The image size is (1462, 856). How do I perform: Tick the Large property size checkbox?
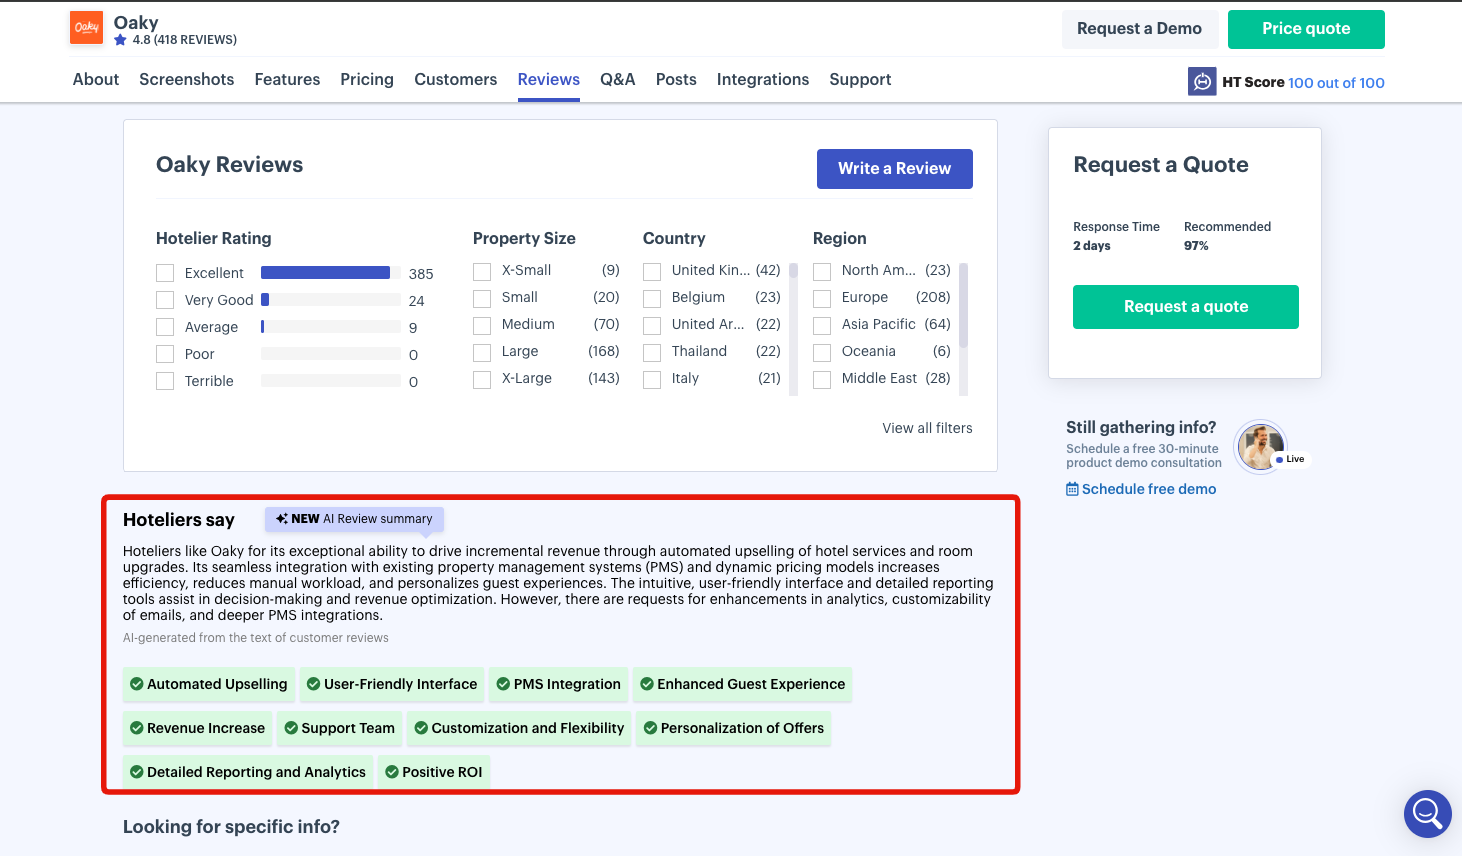pyautogui.click(x=482, y=352)
